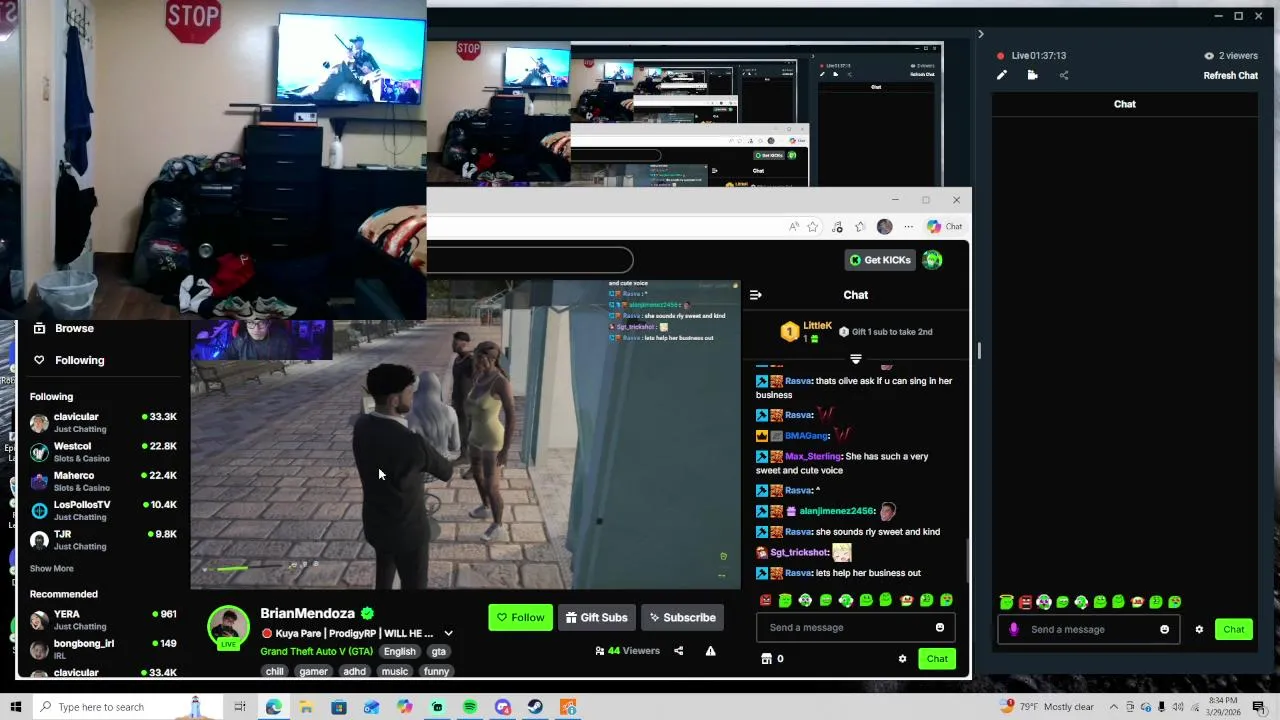Viewport: 1280px width, 720px height.
Task: Click green Chat button in right panel
Action: (x=1234, y=629)
